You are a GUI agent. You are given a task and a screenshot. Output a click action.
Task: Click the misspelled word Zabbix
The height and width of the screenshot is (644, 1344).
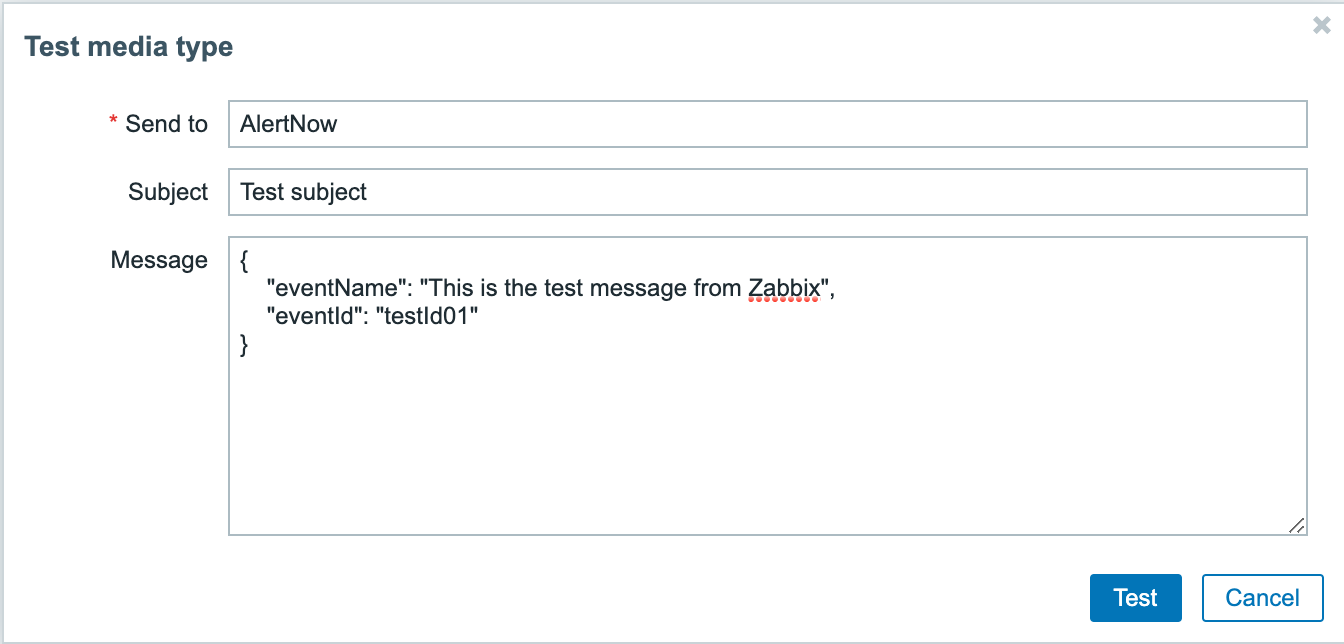(x=784, y=289)
